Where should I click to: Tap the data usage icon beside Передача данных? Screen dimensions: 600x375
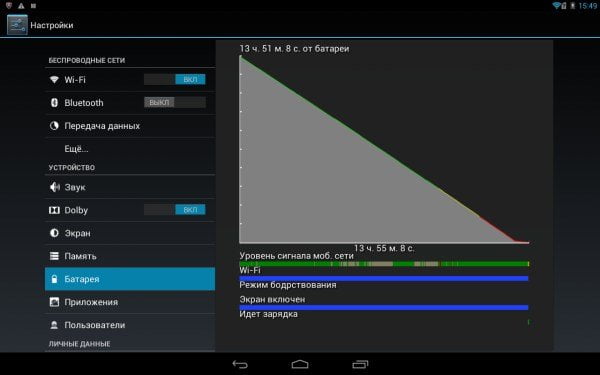click(54, 126)
